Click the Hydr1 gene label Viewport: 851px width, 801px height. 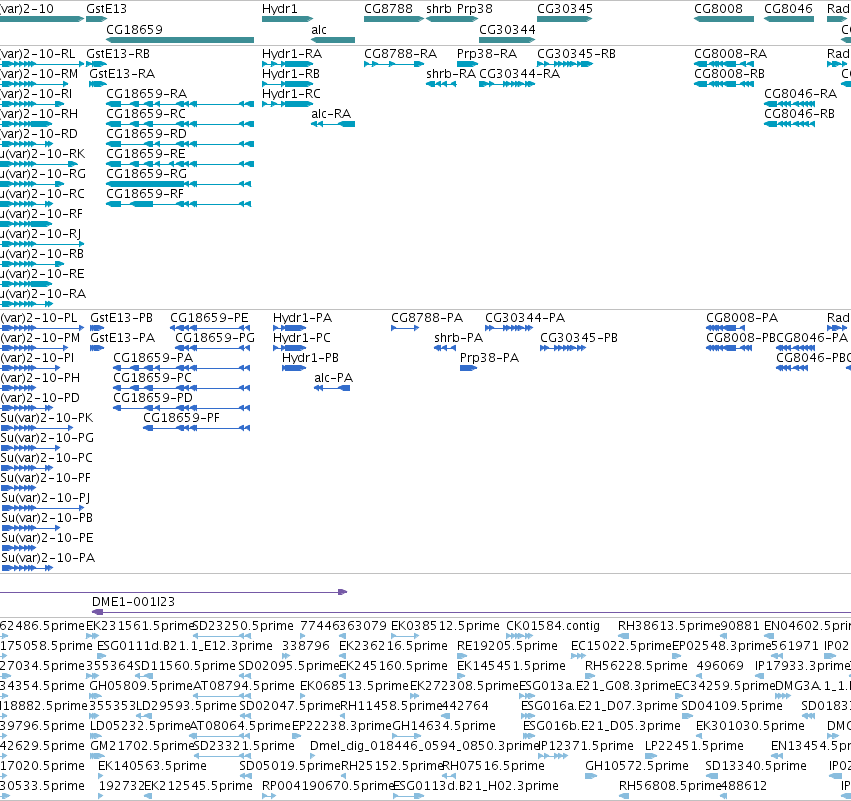coord(280,9)
